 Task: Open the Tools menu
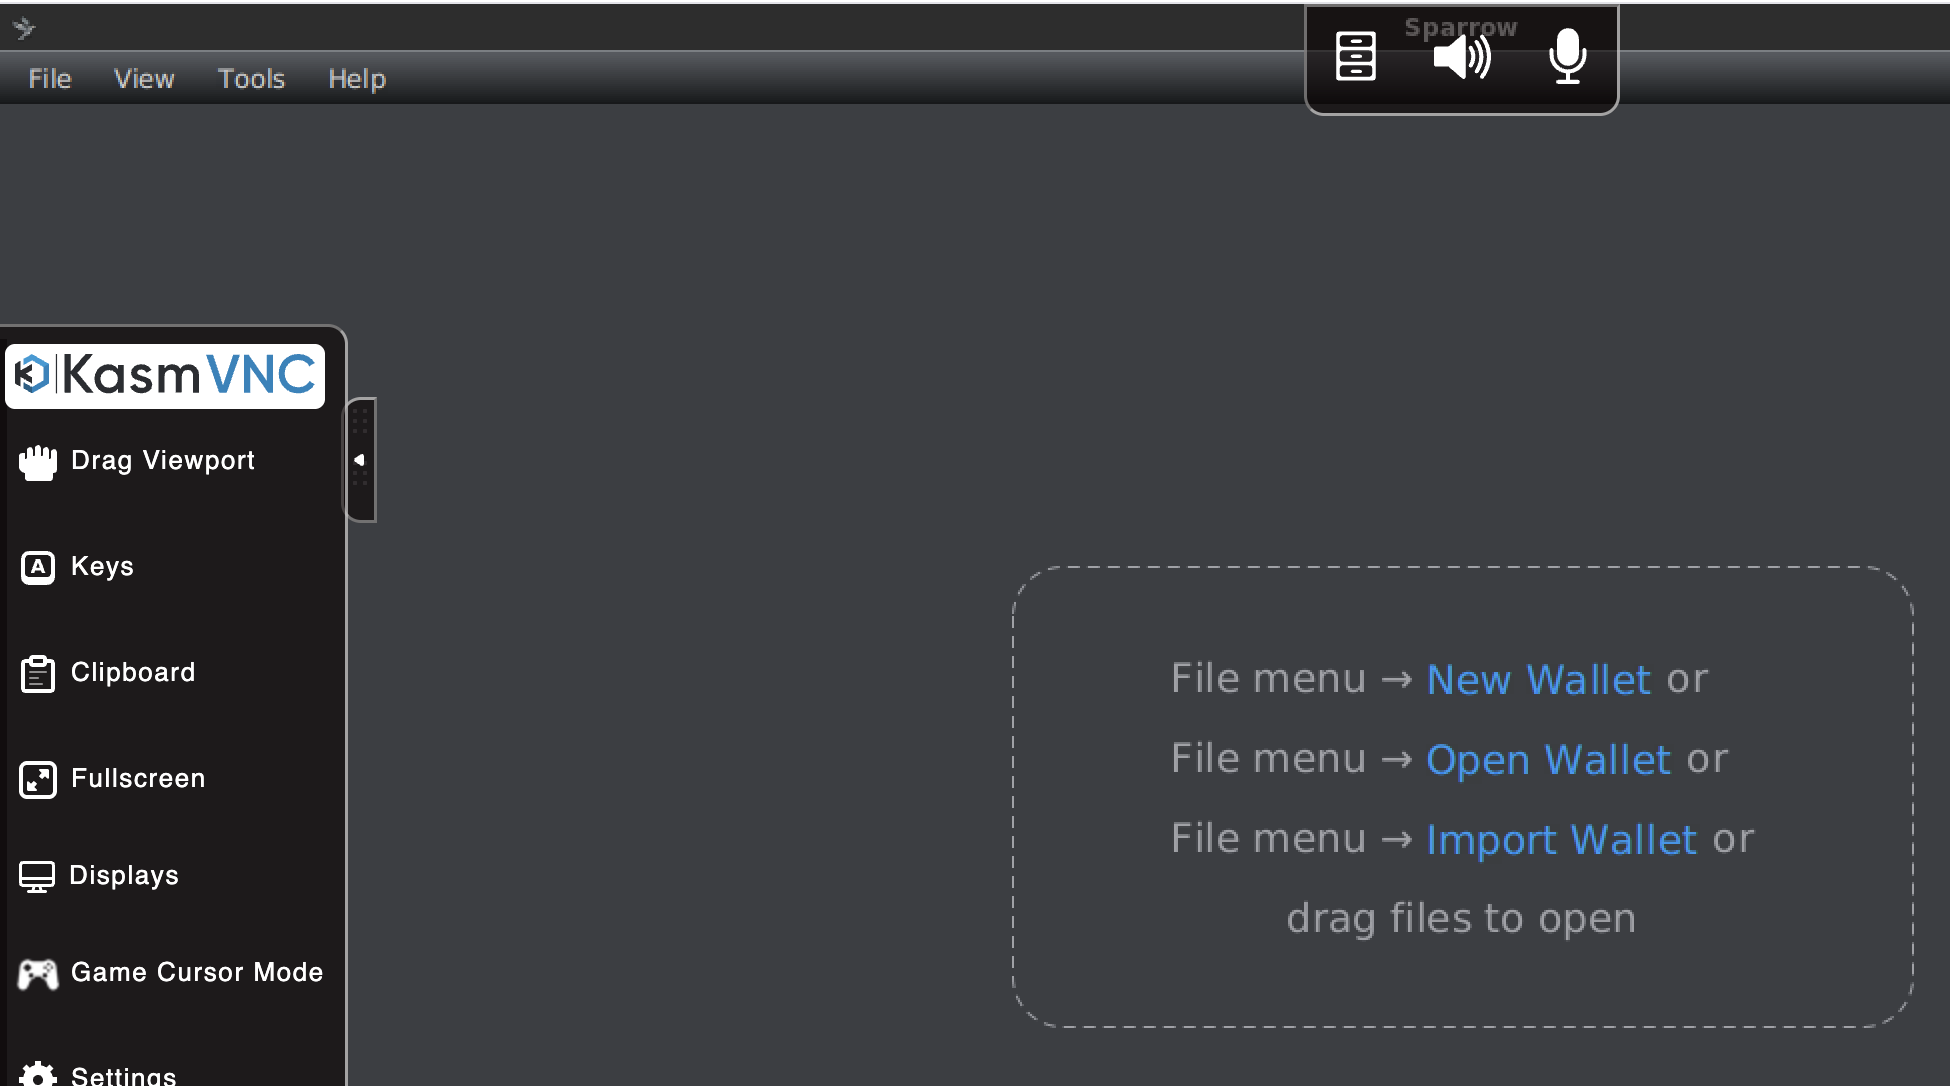click(x=251, y=79)
